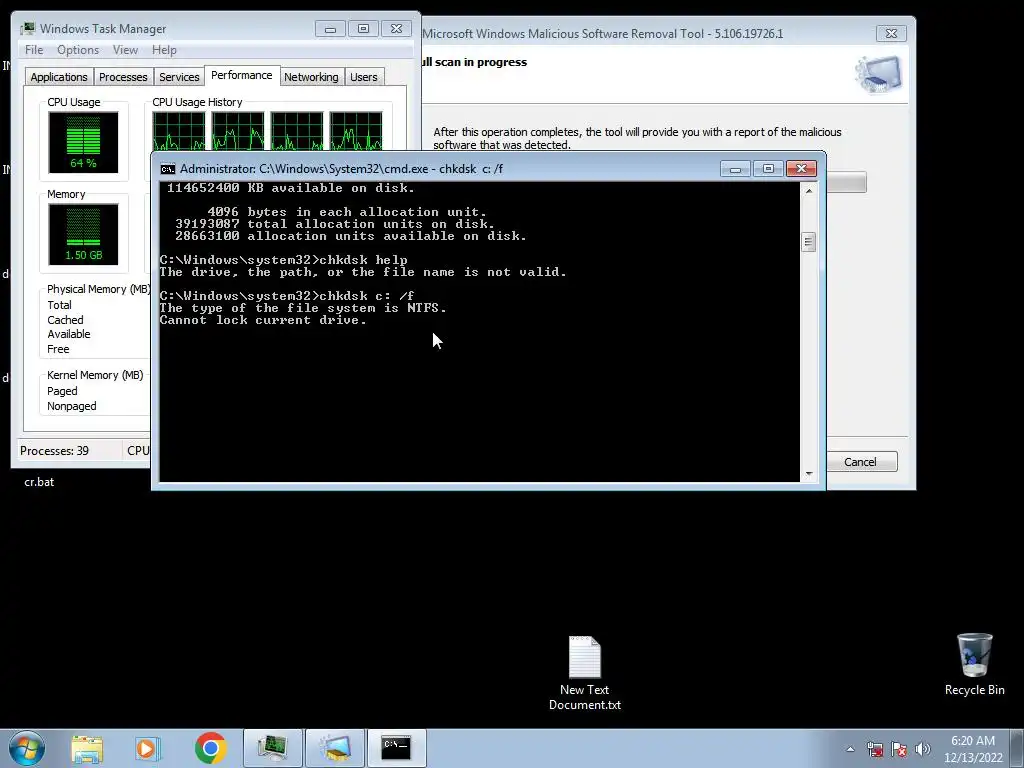This screenshot has width=1024, height=768.
Task: Close the cmd.exe window
Action: pyautogui.click(x=801, y=169)
